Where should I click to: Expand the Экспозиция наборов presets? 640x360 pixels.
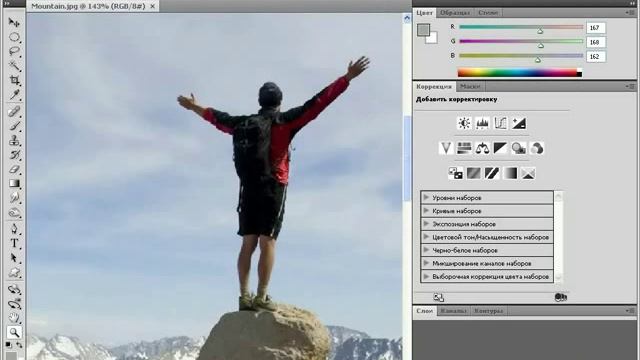(x=426, y=224)
